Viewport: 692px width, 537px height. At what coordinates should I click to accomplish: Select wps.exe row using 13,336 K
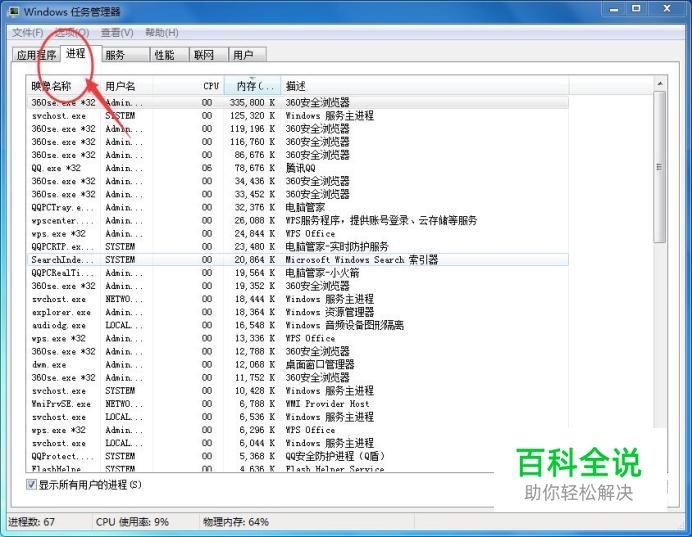coord(297,338)
